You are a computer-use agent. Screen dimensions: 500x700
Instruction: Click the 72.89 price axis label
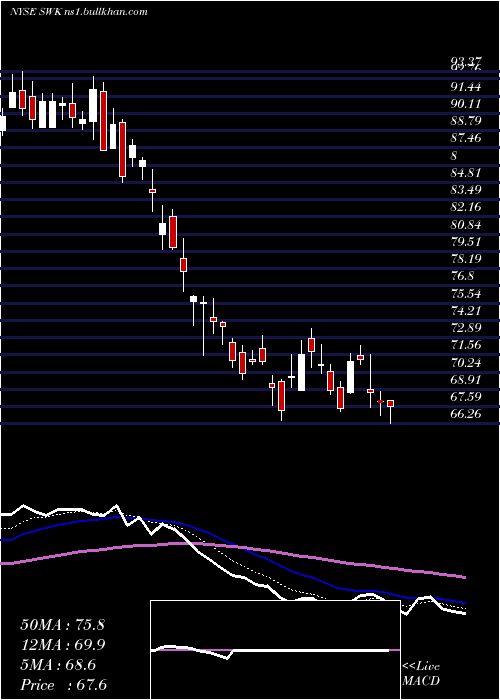tap(466, 328)
